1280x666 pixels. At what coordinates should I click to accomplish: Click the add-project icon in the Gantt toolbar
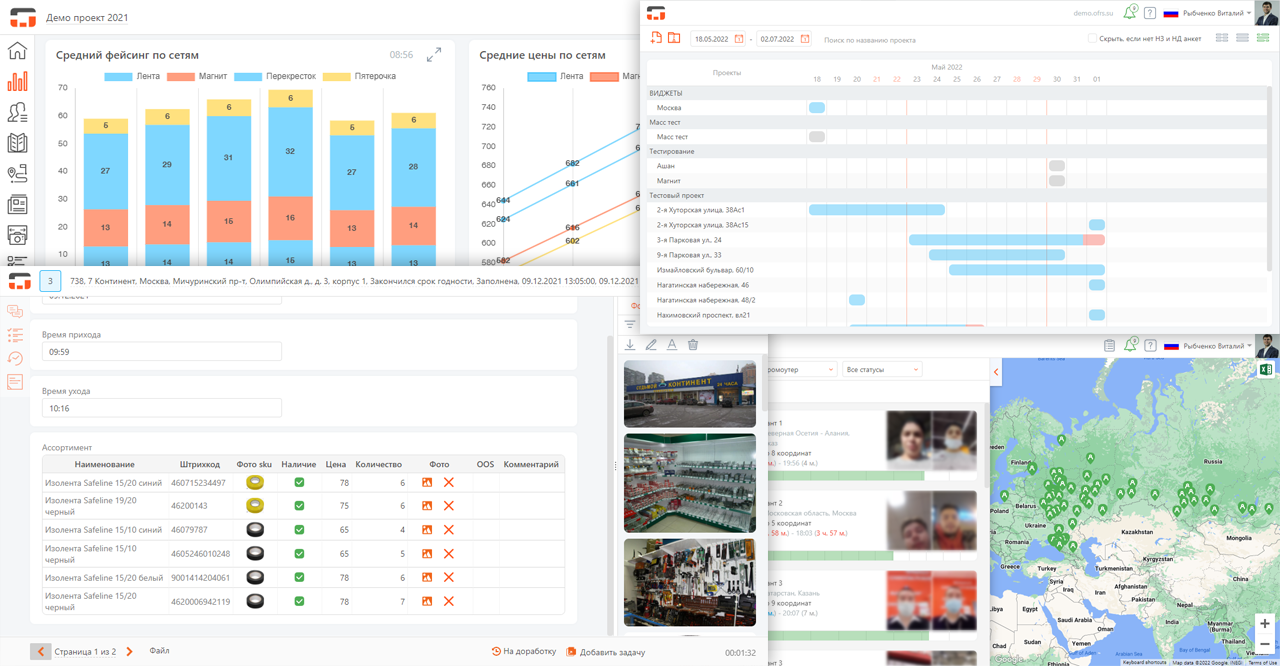pyautogui.click(x=656, y=39)
